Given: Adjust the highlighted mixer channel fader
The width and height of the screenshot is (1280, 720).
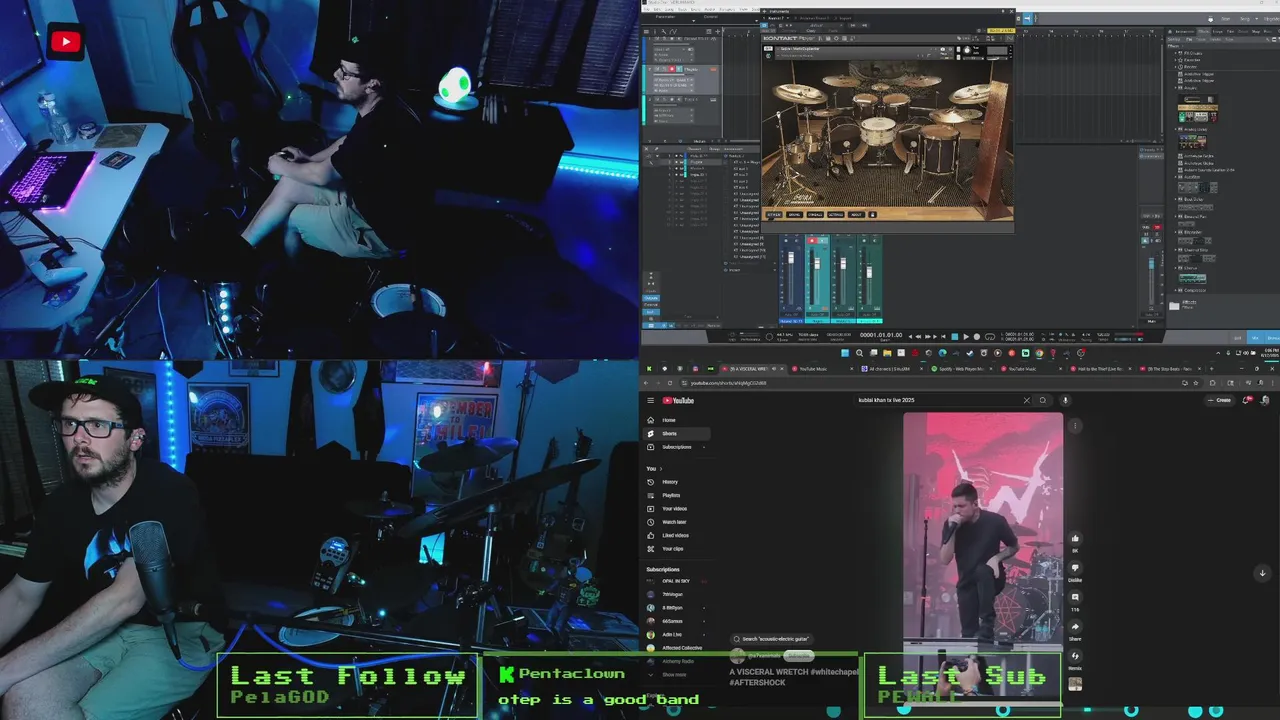Looking at the screenshot, I should tap(817, 263).
